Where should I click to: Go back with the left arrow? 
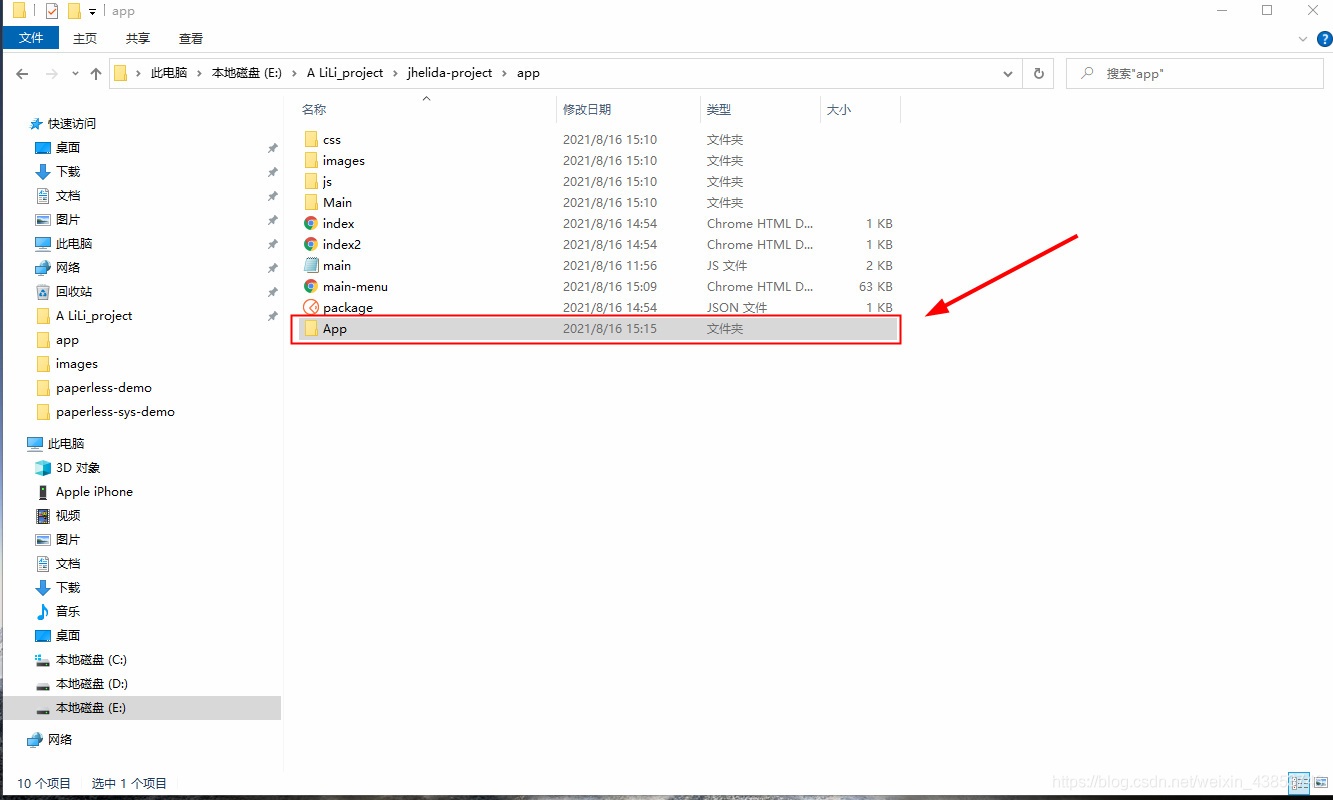pyautogui.click(x=22, y=73)
